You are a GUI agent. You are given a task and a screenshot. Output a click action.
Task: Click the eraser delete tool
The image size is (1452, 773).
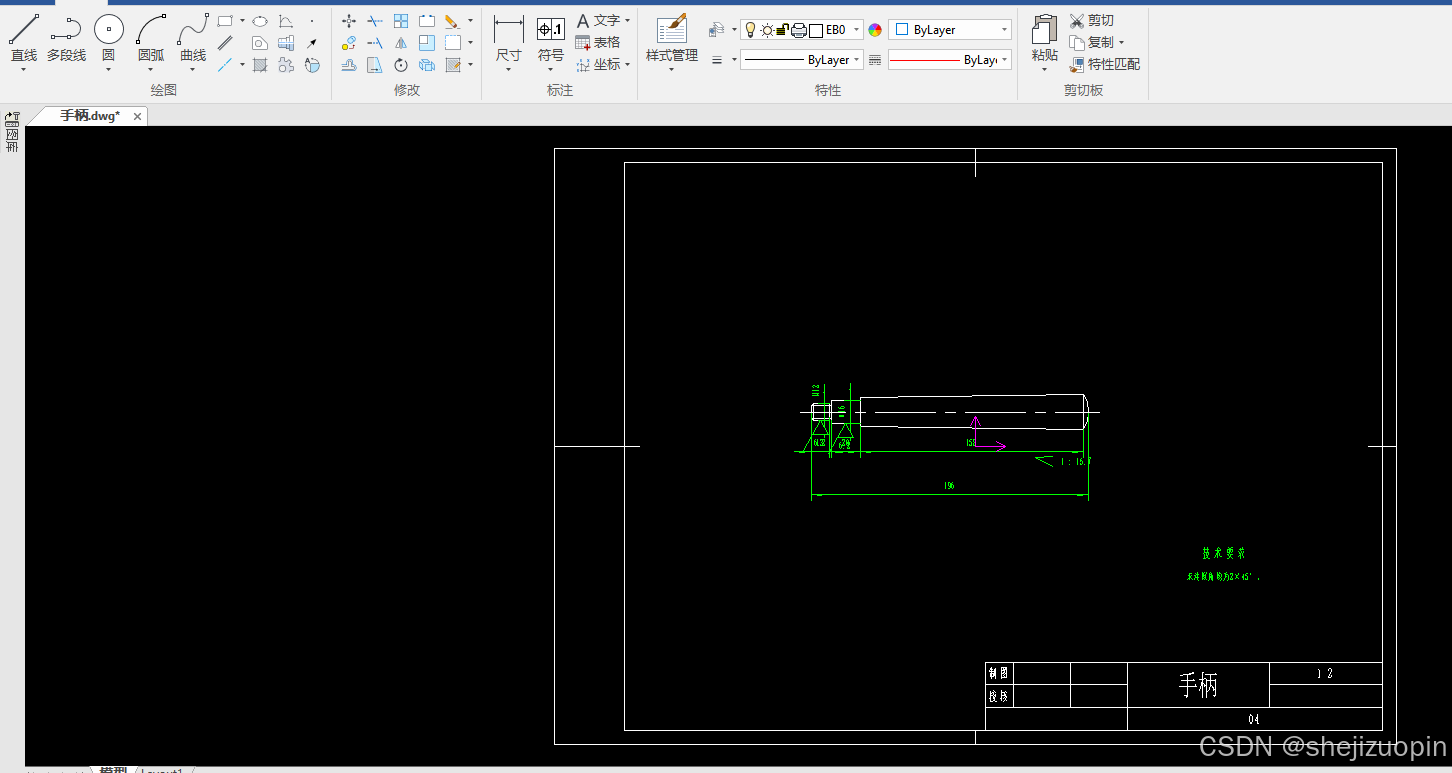coord(452,21)
